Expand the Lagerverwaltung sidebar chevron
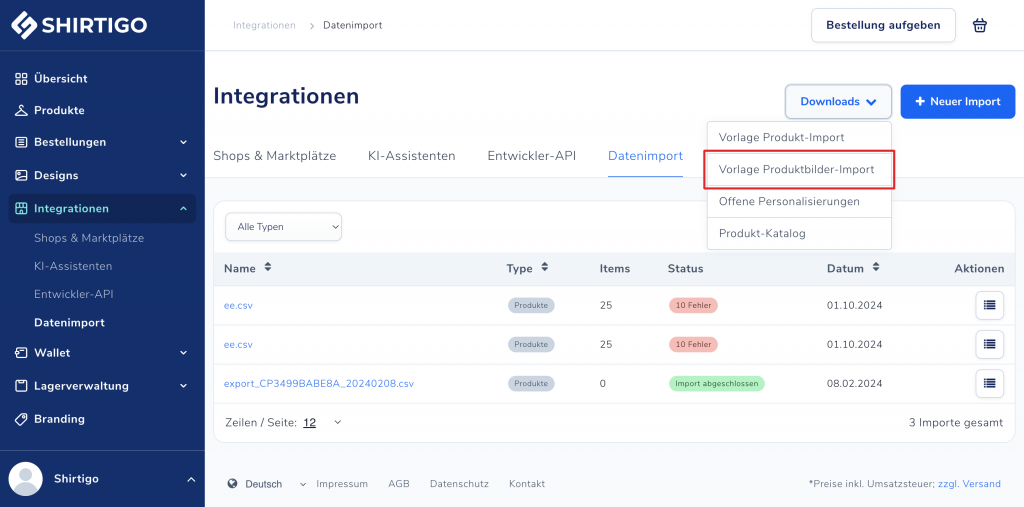 pyautogui.click(x=184, y=386)
